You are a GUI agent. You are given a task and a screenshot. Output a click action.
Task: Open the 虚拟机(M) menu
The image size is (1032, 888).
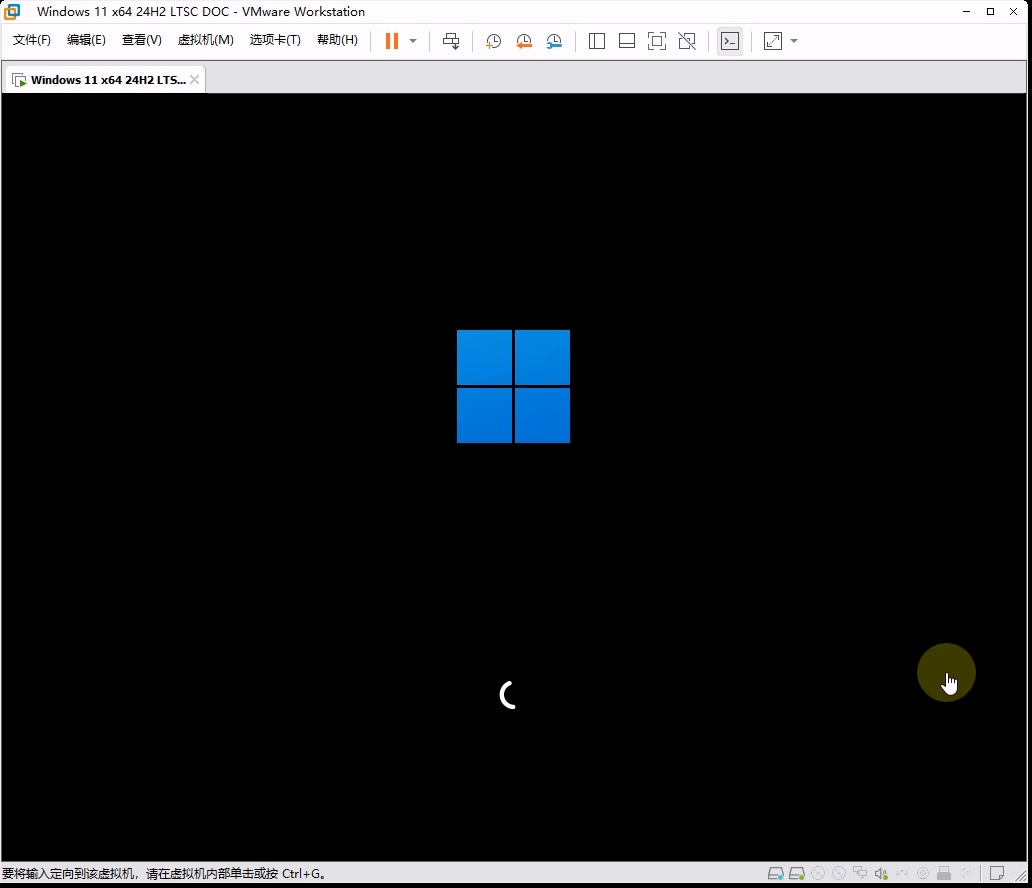pos(205,40)
